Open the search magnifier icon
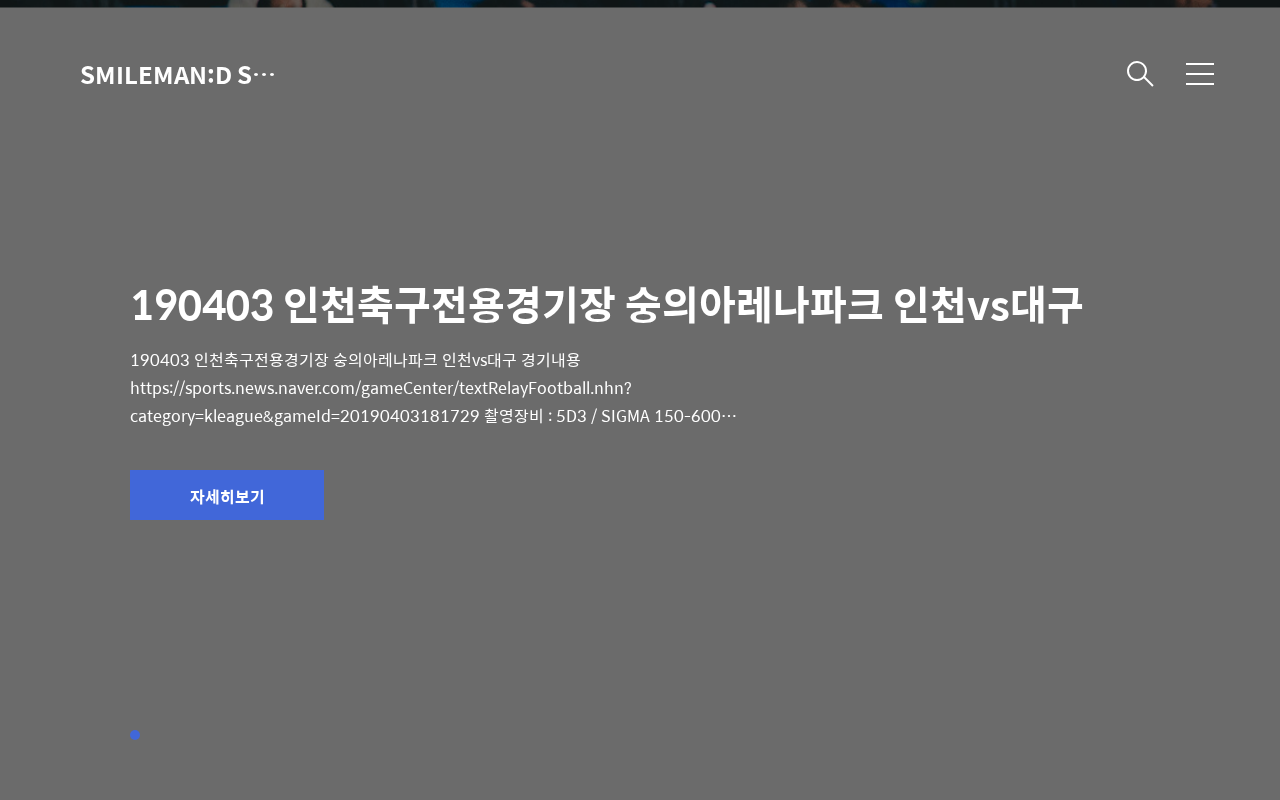Image resolution: width=1280 pixels, height=800 pixels. point(1140,74)
